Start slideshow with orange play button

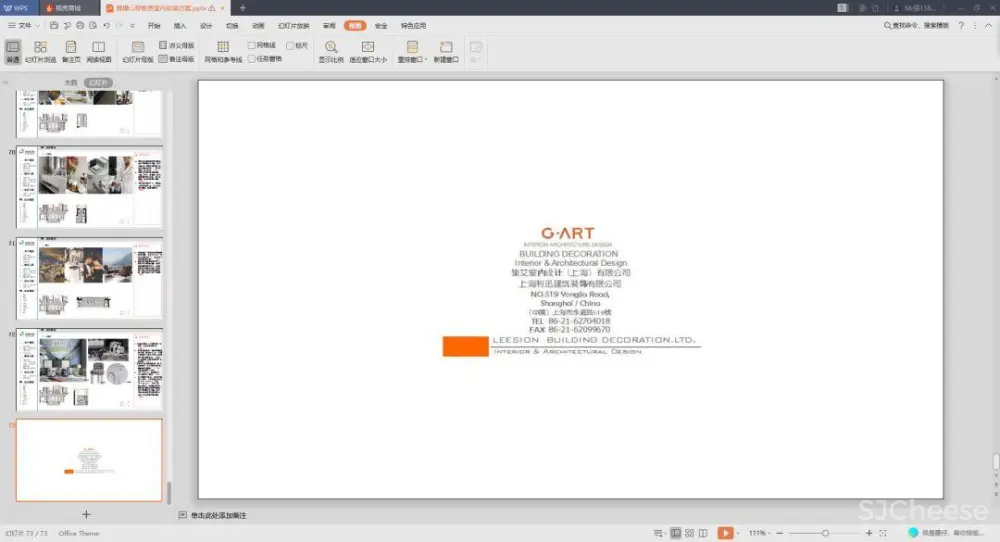[x=725, y=533]
